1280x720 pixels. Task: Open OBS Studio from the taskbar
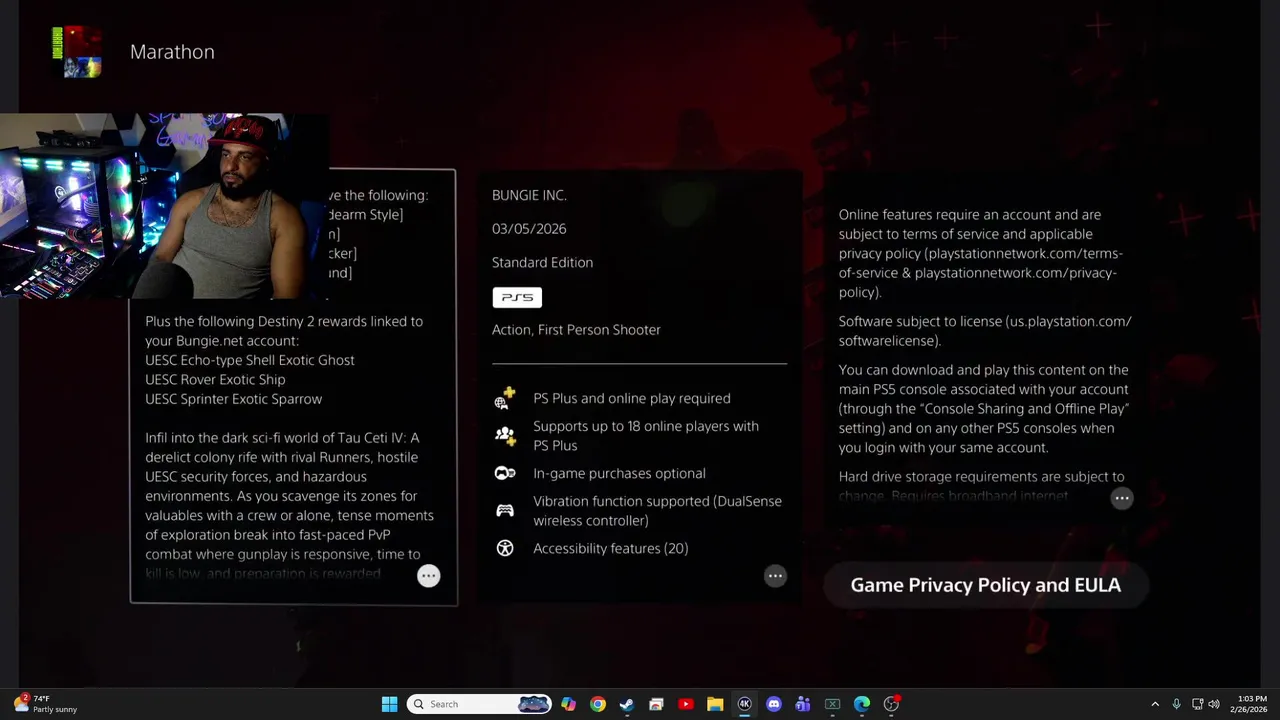(891, 704)
